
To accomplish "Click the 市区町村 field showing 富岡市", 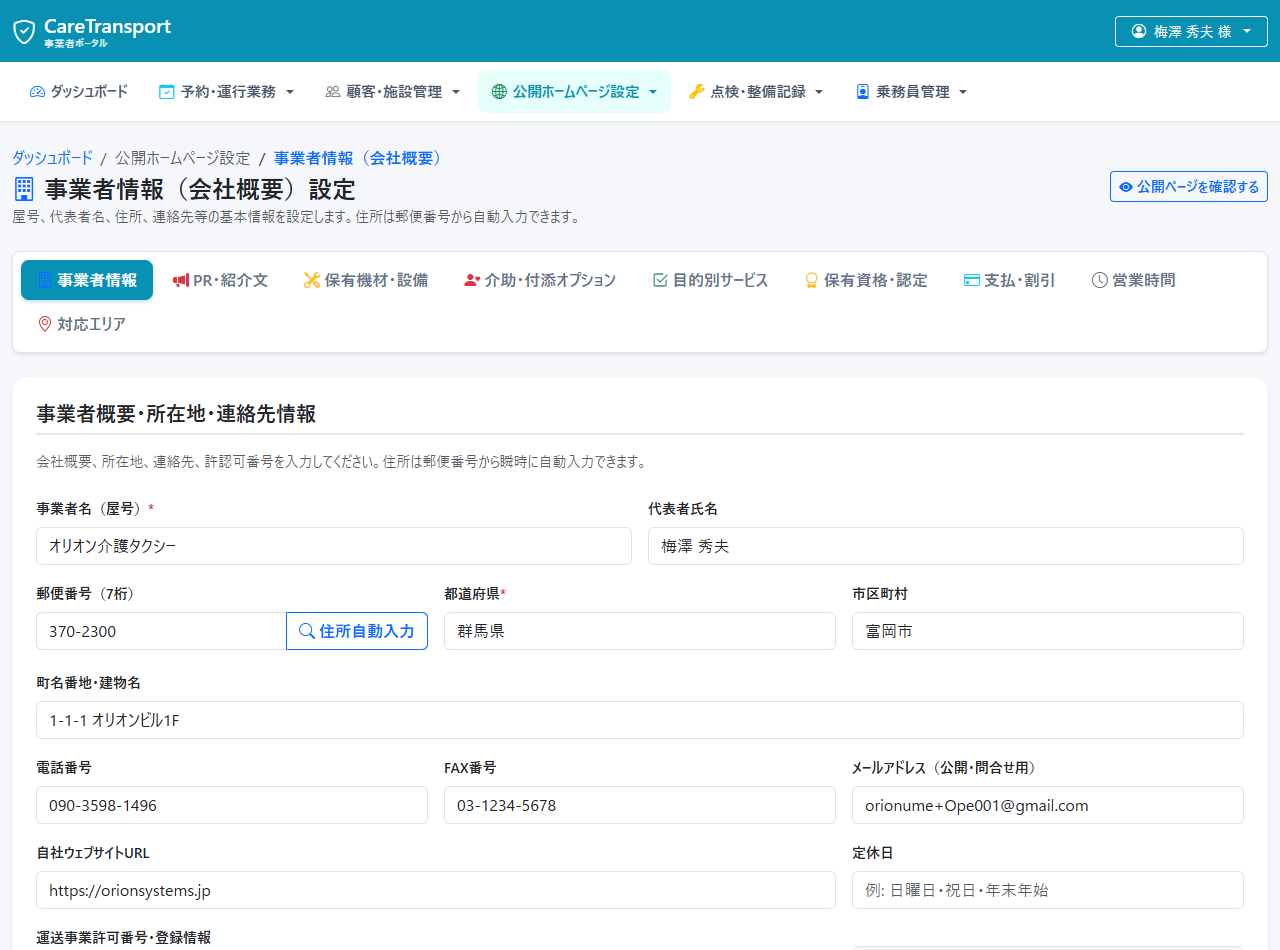I will click(1048, 631).
